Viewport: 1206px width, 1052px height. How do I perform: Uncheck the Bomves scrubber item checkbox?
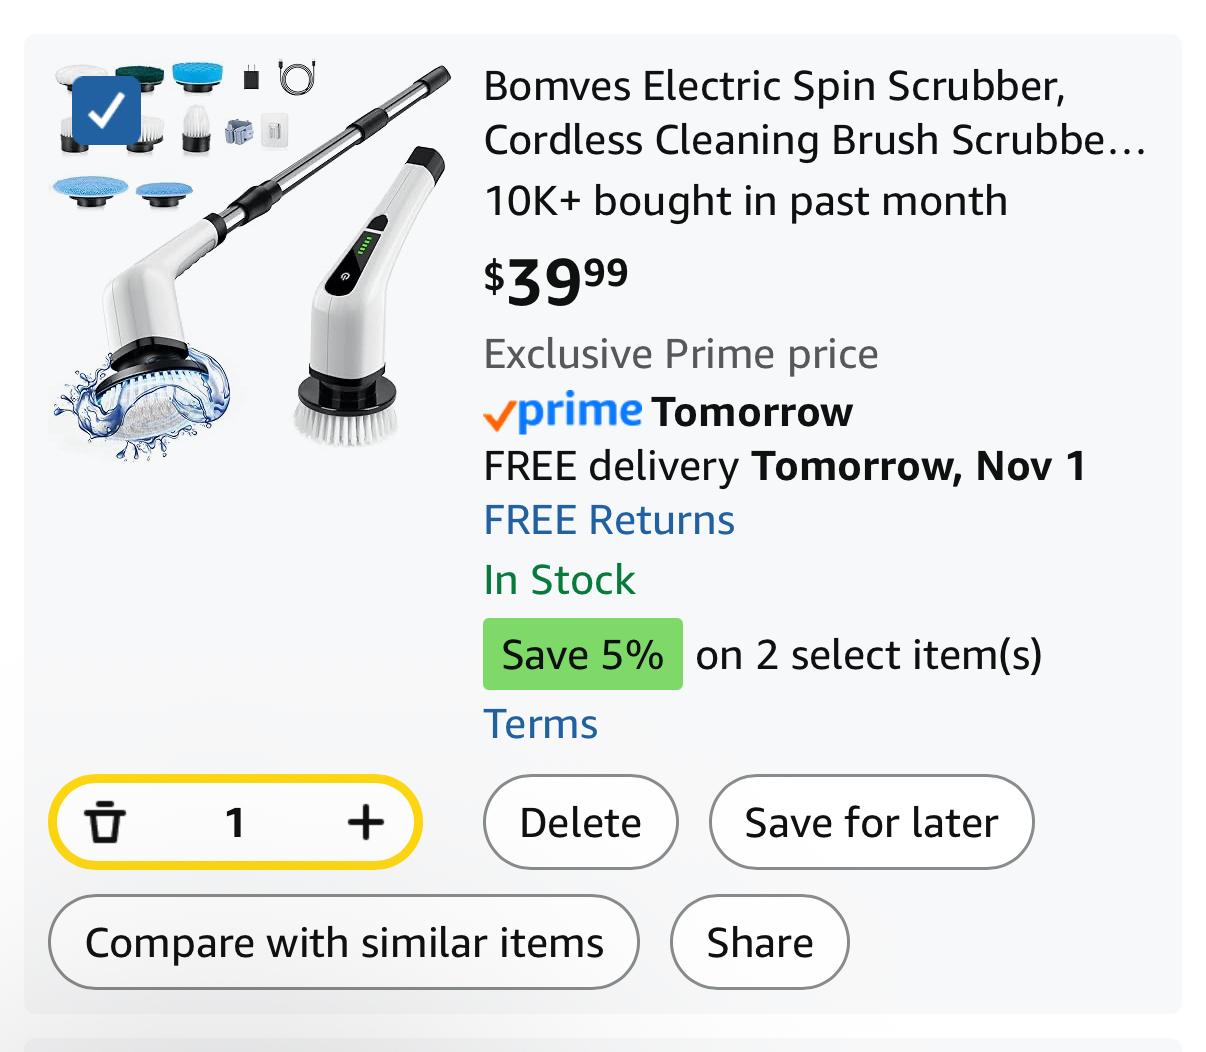(x=106, y=110)
